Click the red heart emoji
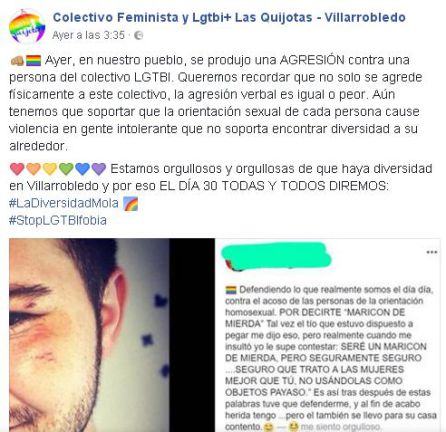The width and height of the screenshot is (446, 432). pos(17,169)
